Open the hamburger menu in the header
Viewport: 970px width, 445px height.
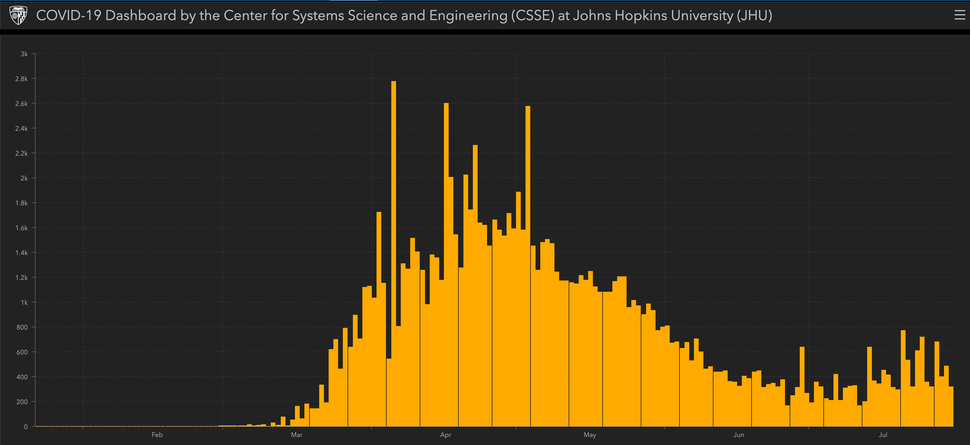tap(959, 17)
